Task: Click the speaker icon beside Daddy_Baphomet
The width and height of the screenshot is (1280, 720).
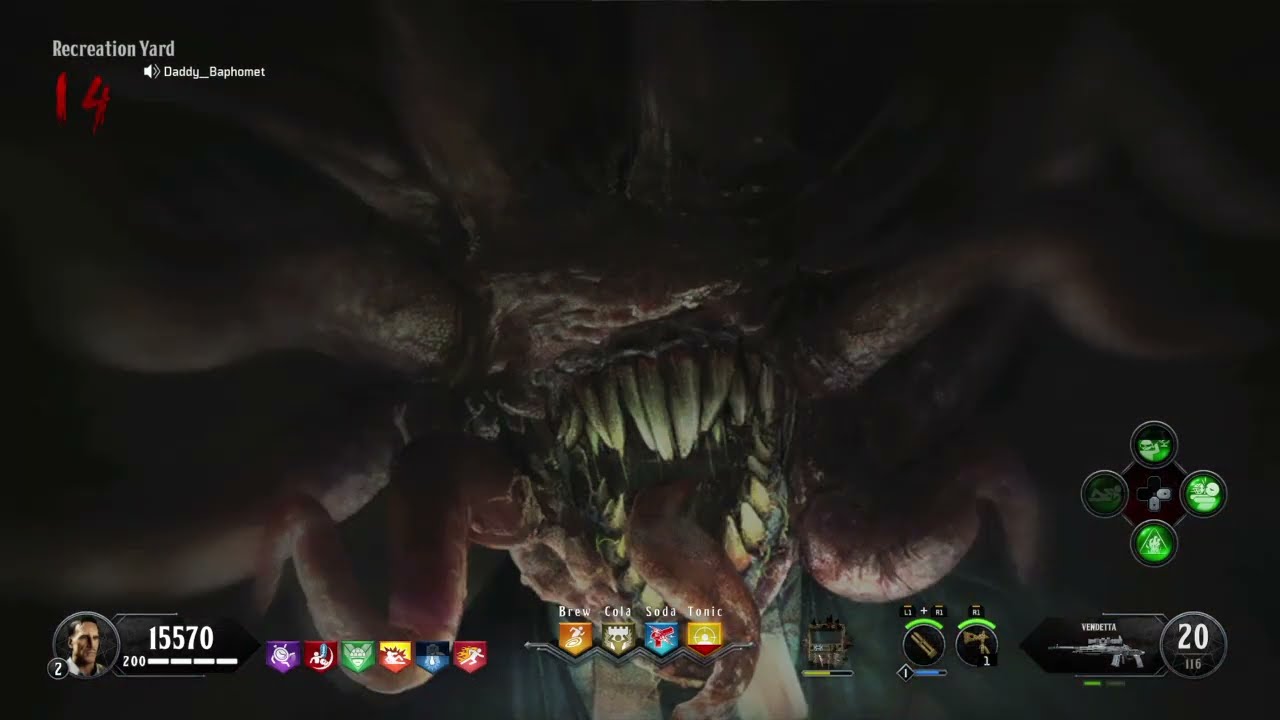Action: pyautogui.click(x=152, y=72)
